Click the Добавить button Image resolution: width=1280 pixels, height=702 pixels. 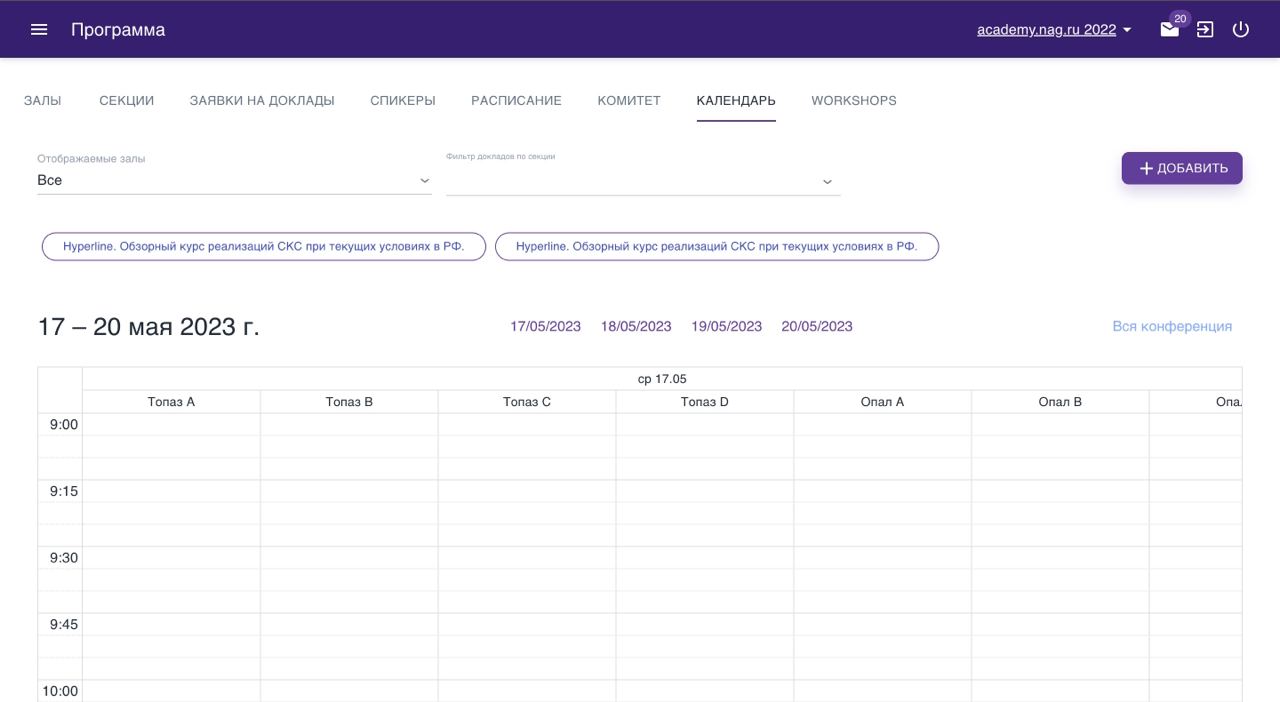click(x=1181, y=168)
